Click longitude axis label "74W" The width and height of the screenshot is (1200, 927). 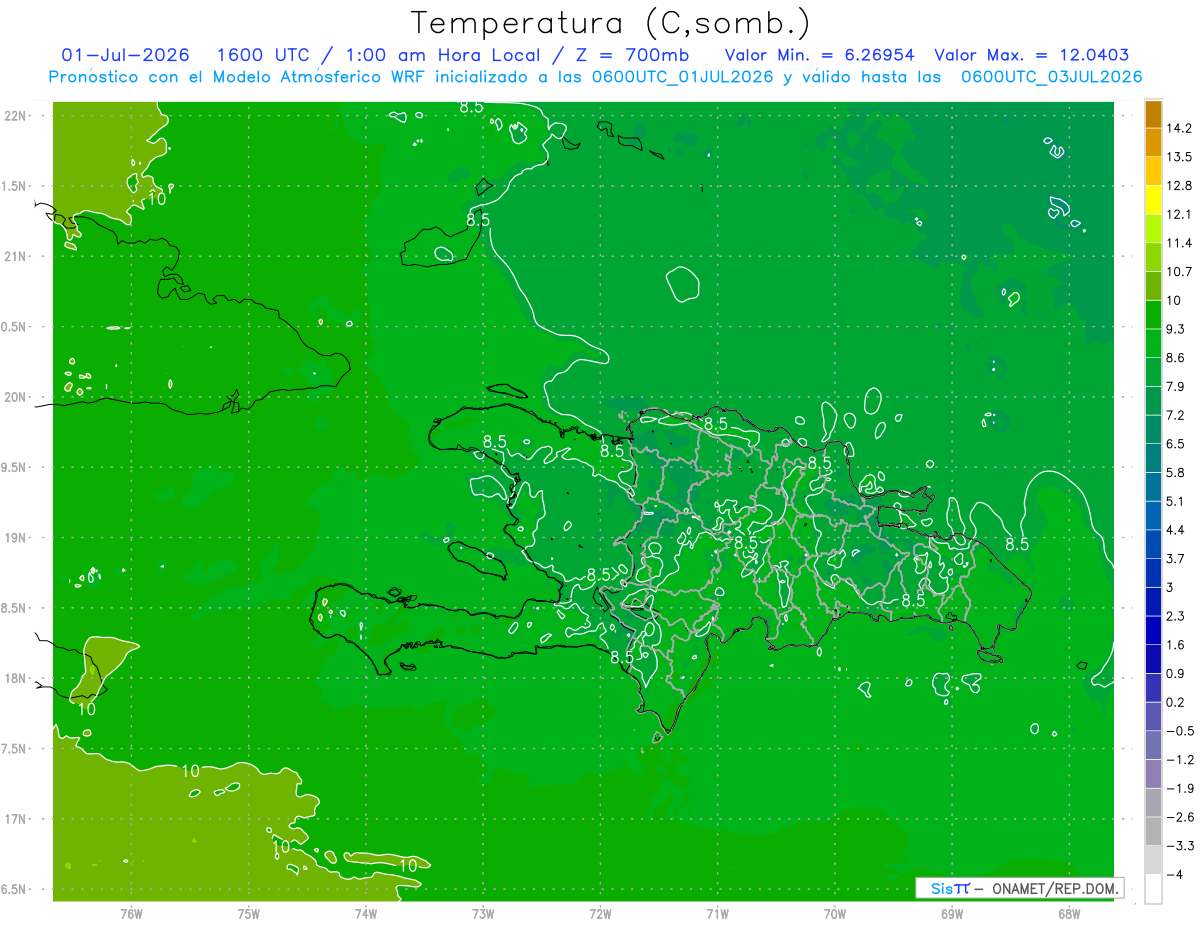[365, 913]
